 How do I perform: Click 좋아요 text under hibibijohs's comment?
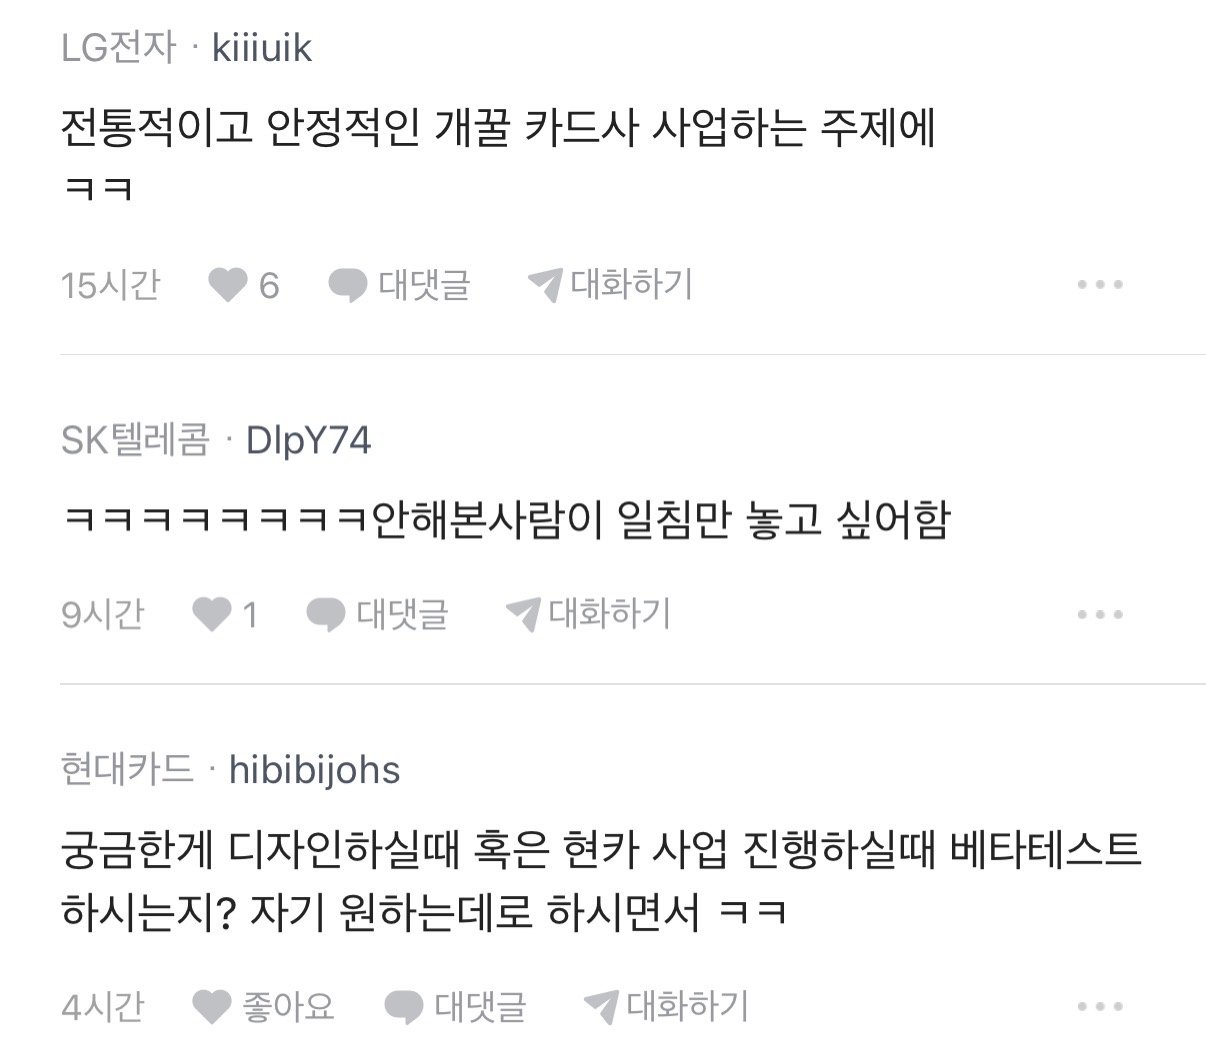pos(288,1006)
